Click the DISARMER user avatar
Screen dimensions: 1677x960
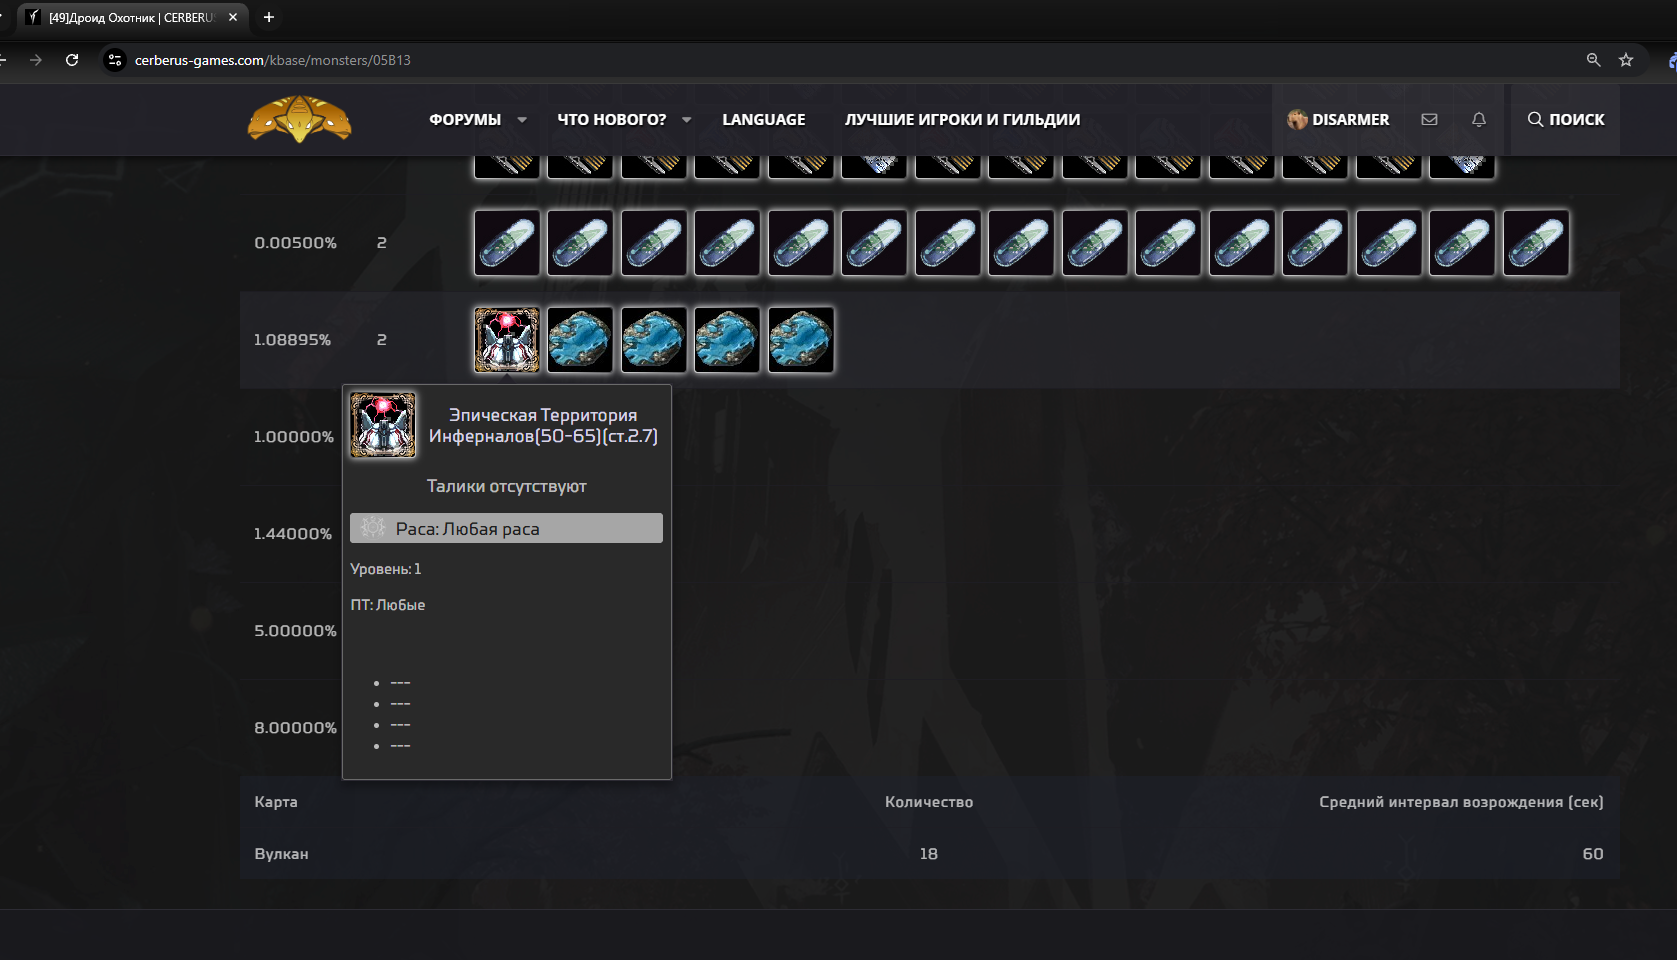point(1297,119)
